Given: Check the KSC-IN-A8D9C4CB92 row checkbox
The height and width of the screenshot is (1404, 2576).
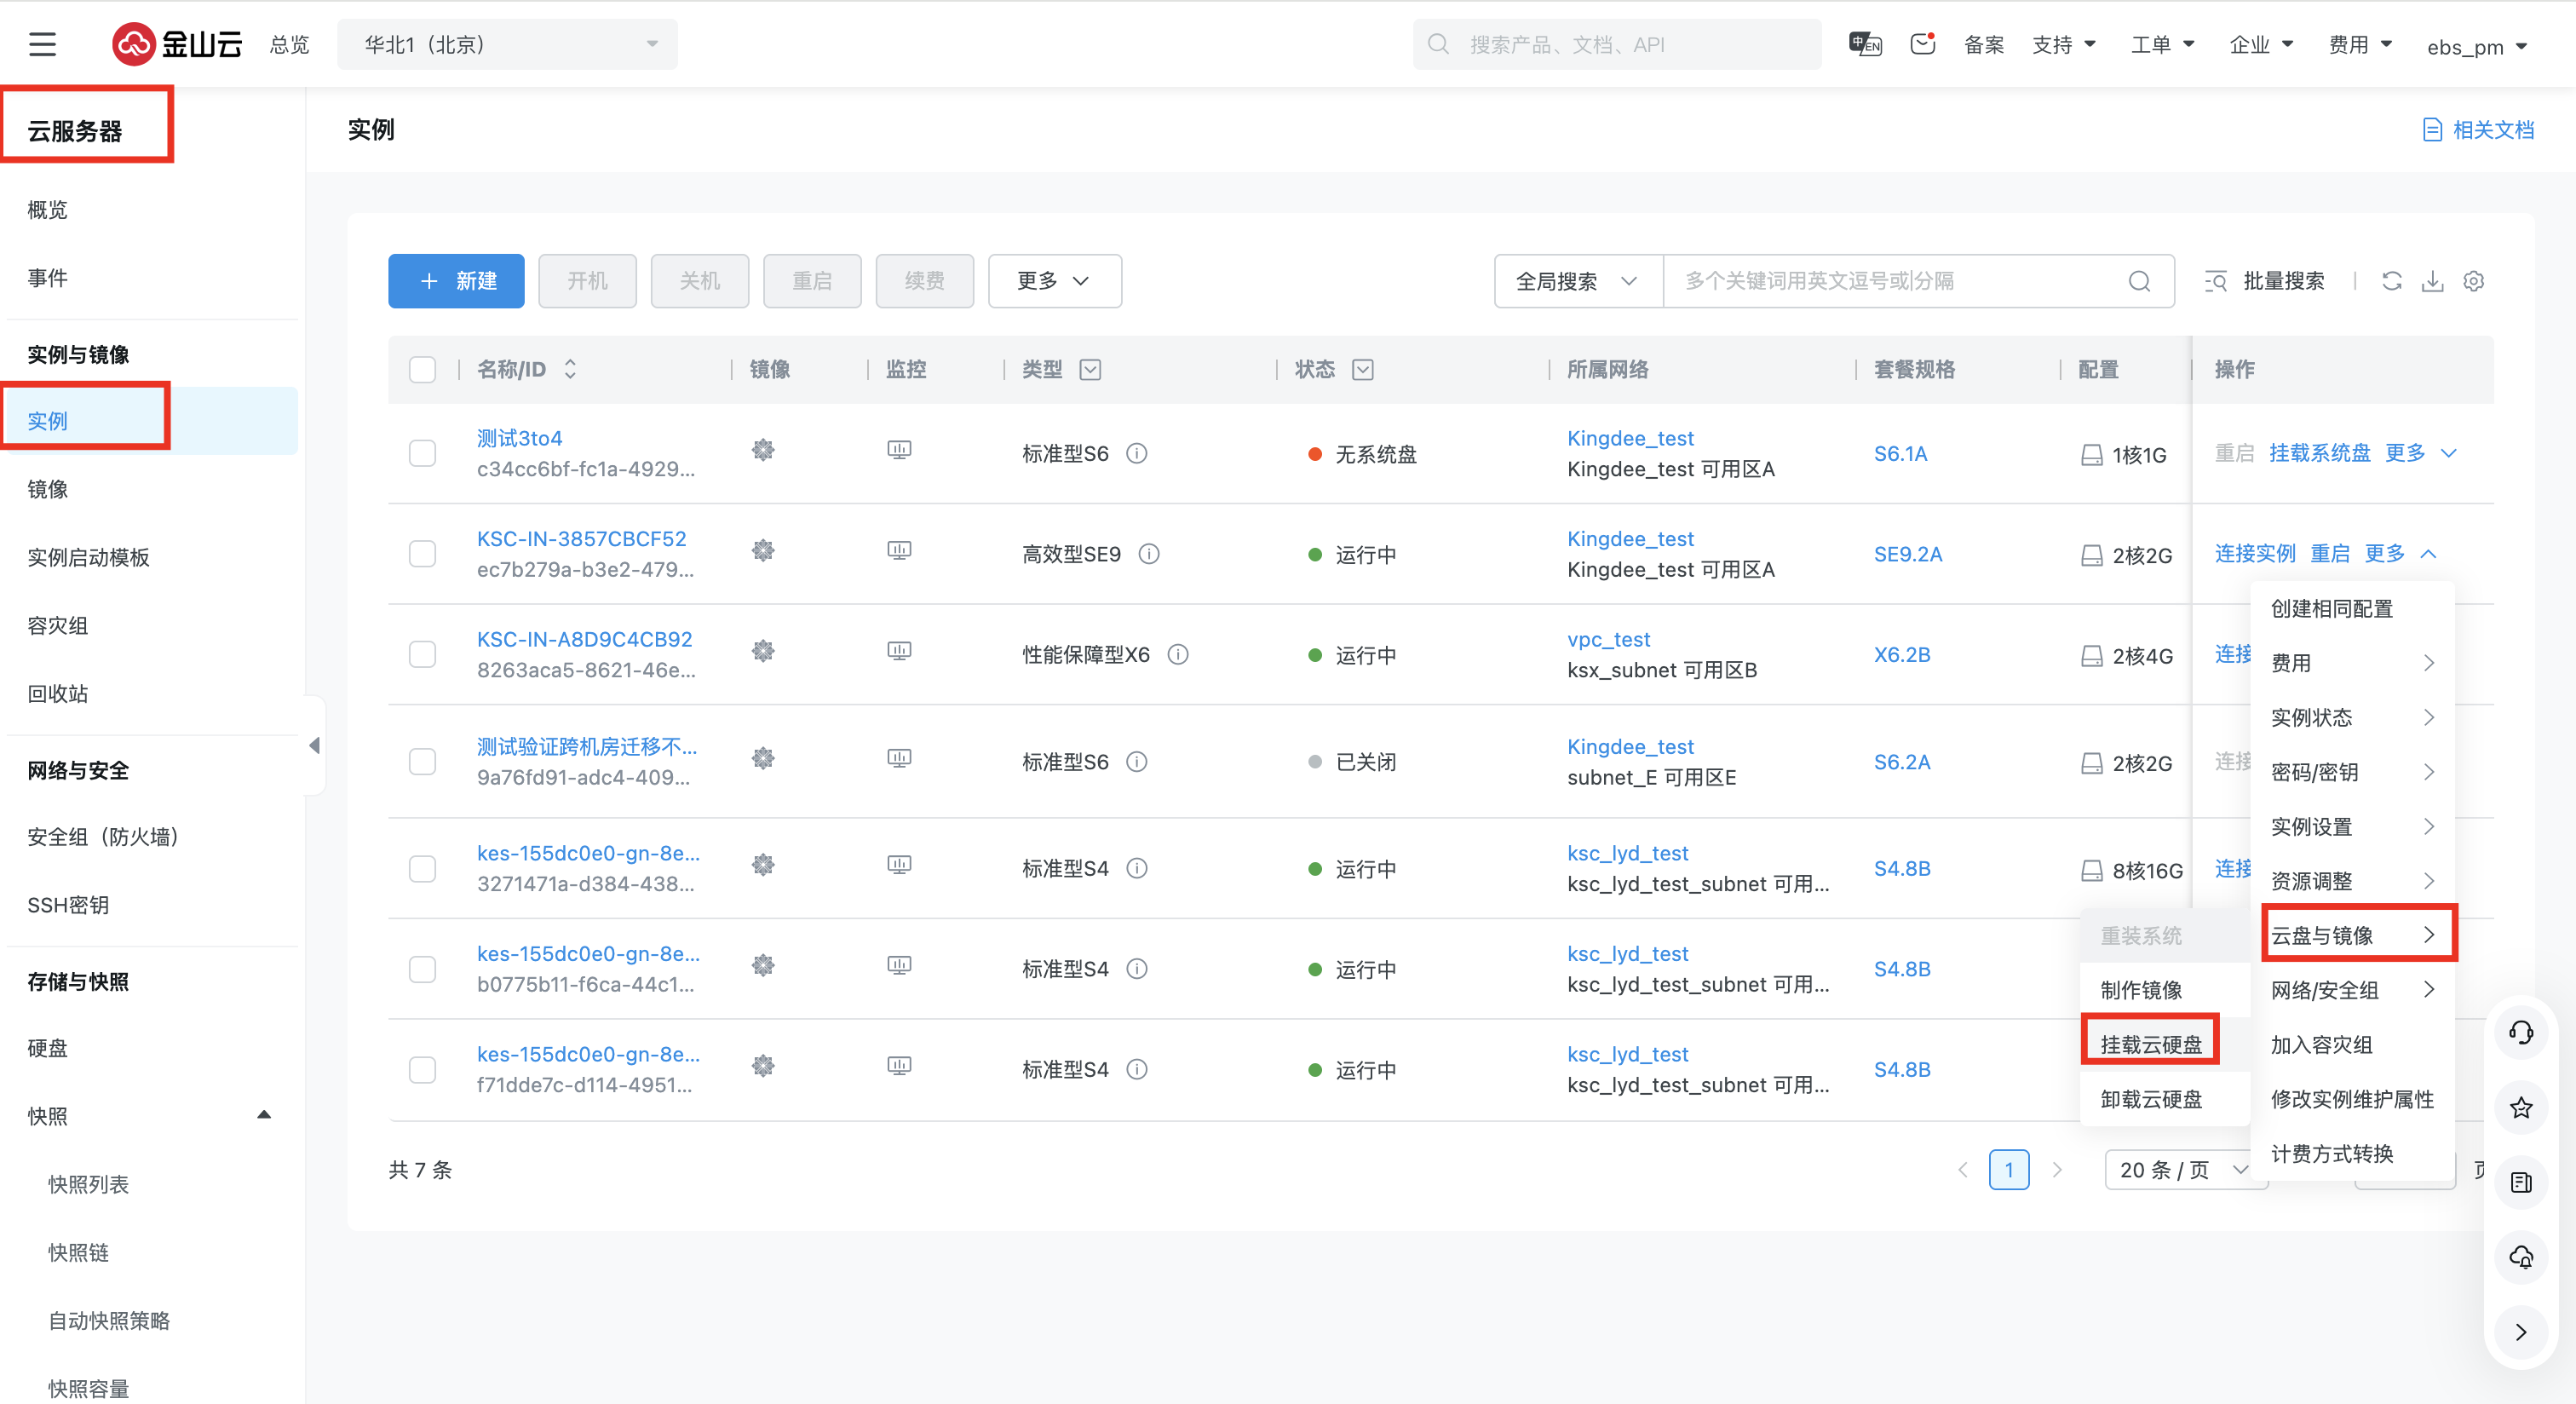Looking at the screenshot, I should pos(422,654).
